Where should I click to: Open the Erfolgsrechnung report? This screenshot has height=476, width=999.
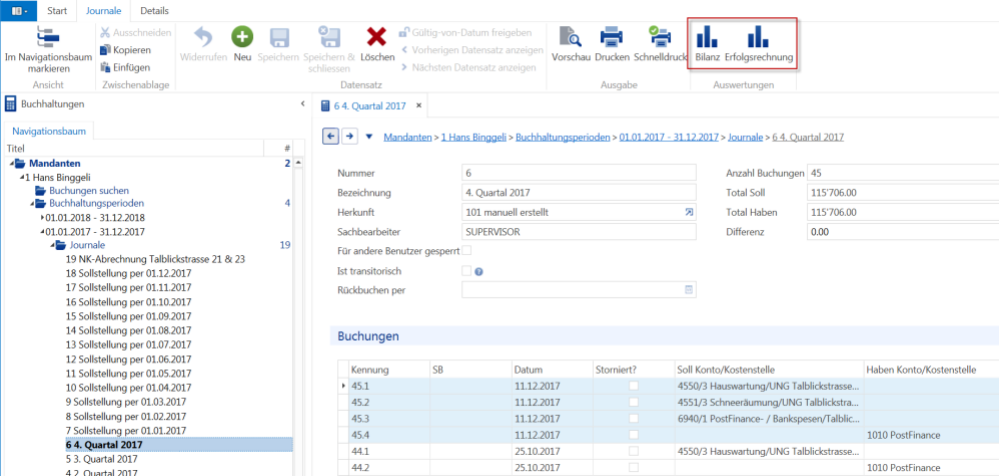(x=759, y=43)
